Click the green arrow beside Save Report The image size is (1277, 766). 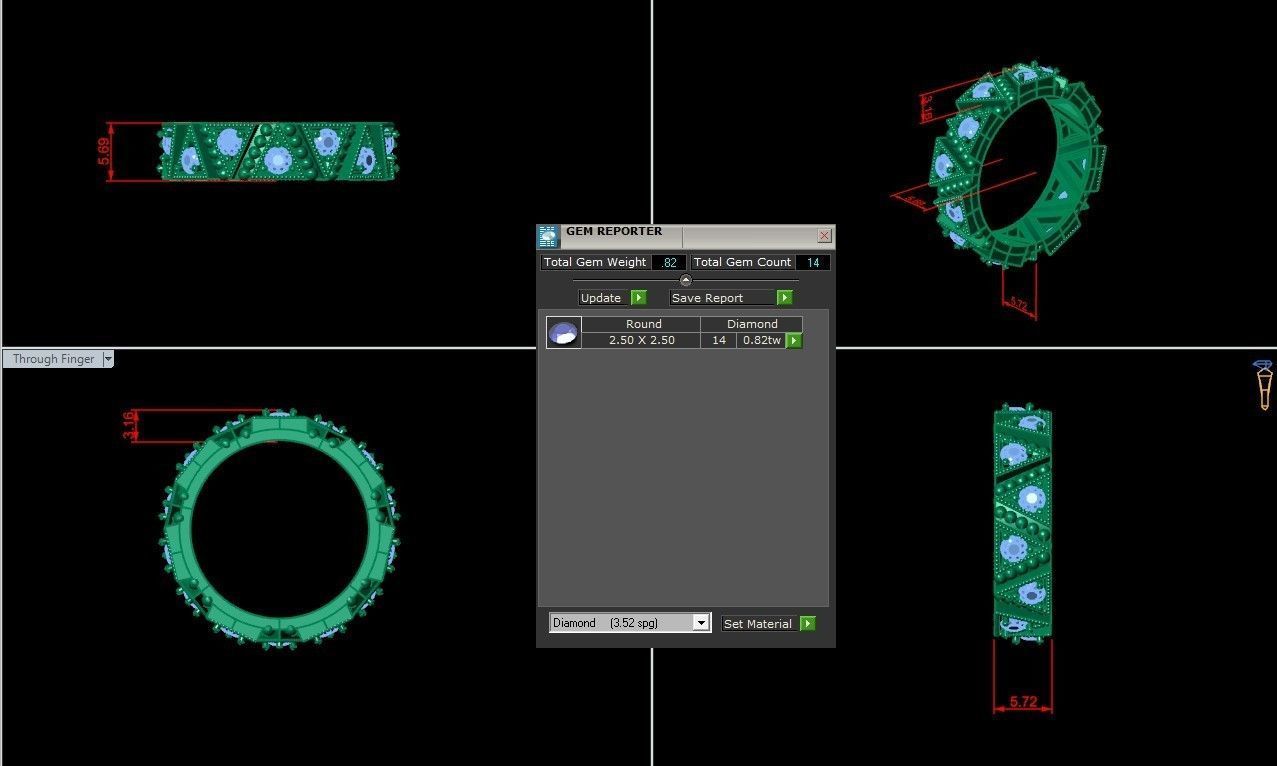coord(784,297)
